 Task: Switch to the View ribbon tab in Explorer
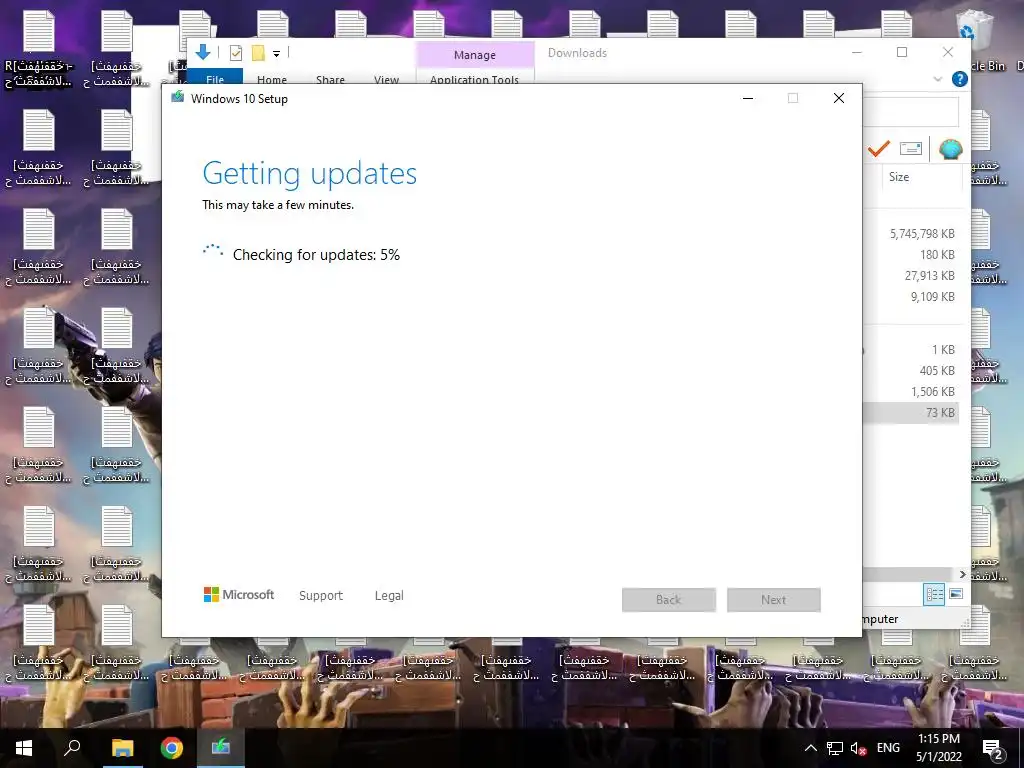pyautogui.click(x=387, y=78)
